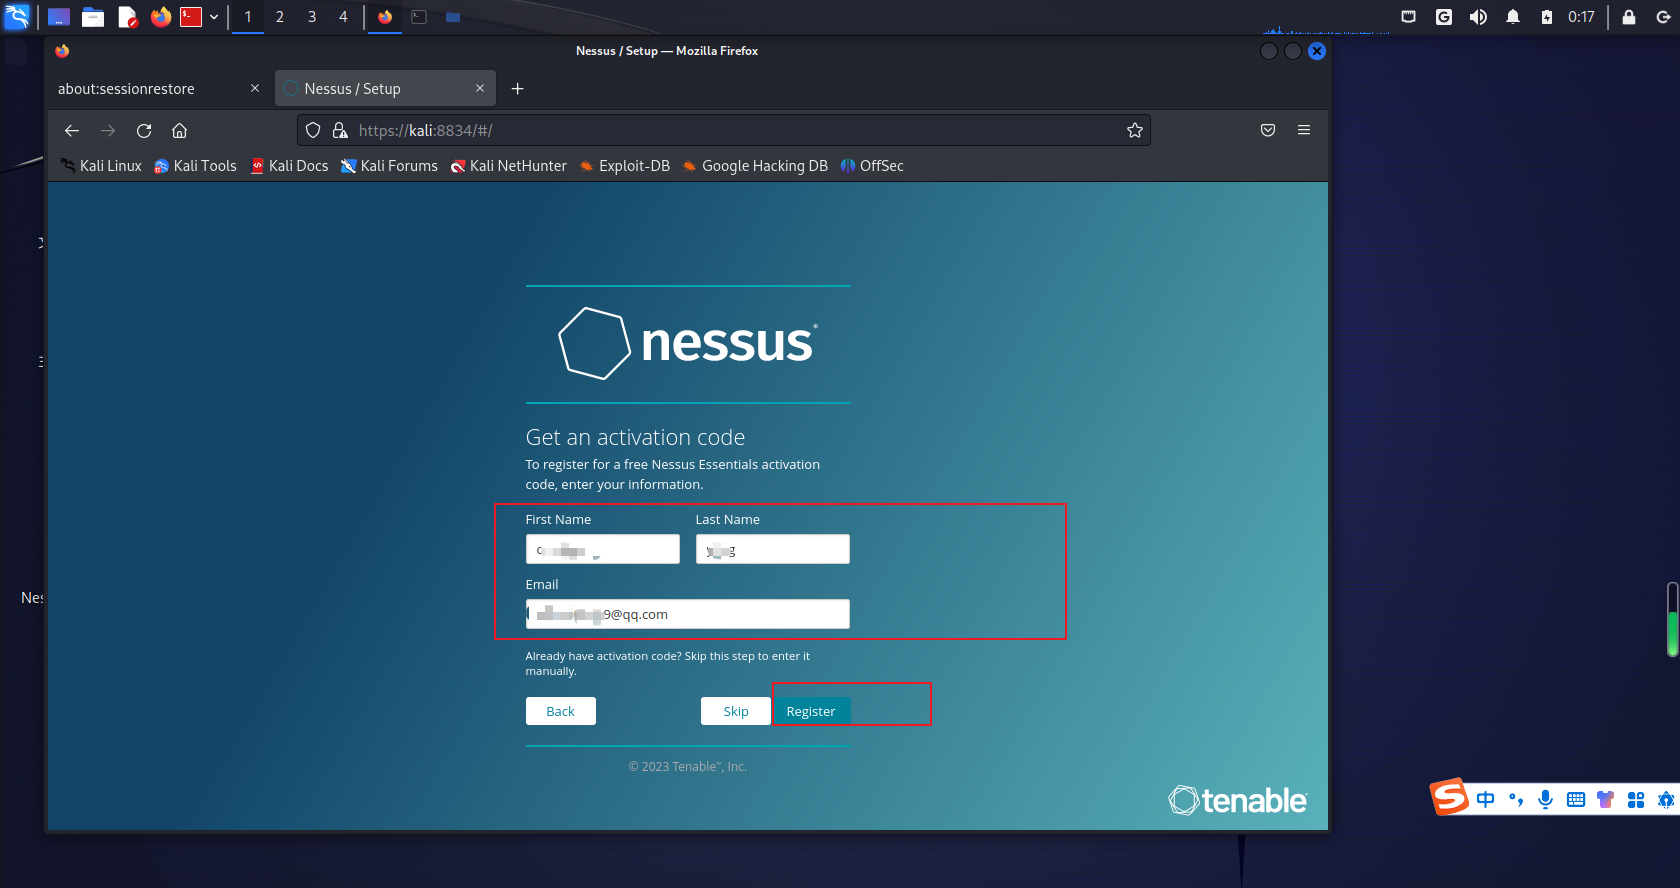Image resolution: width=1680 pixels, height=888 pixels.
Task: Open the Exploit-DB bookmark
Action: click(625, 166)
